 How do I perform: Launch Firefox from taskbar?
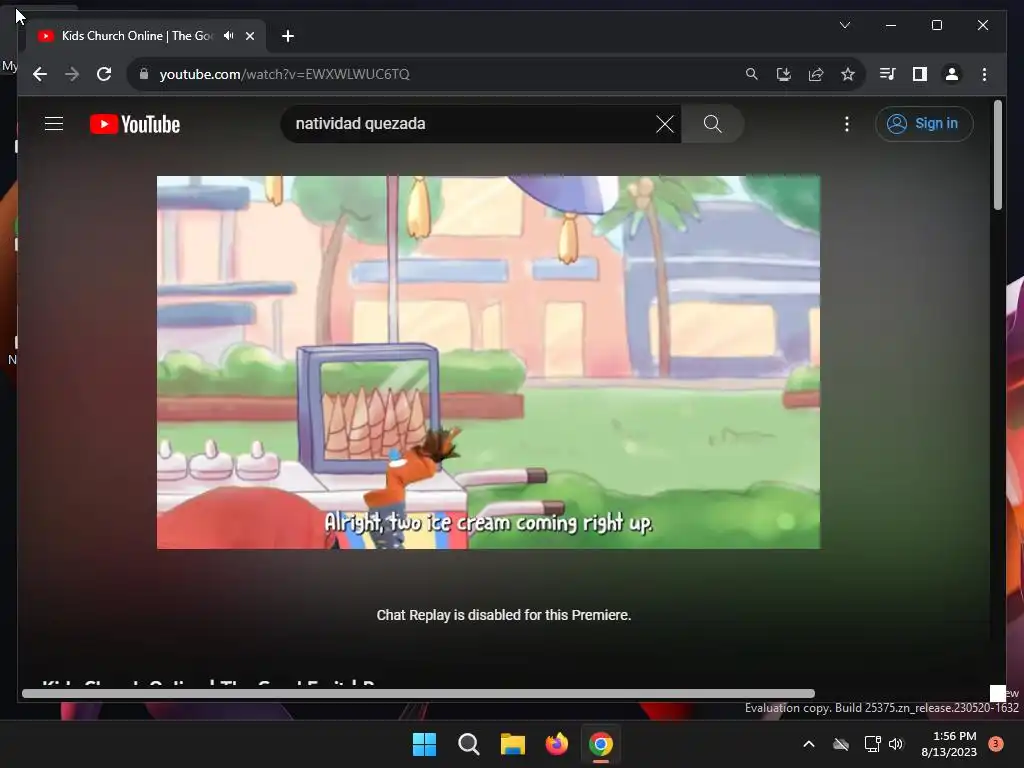pos(556,744)
